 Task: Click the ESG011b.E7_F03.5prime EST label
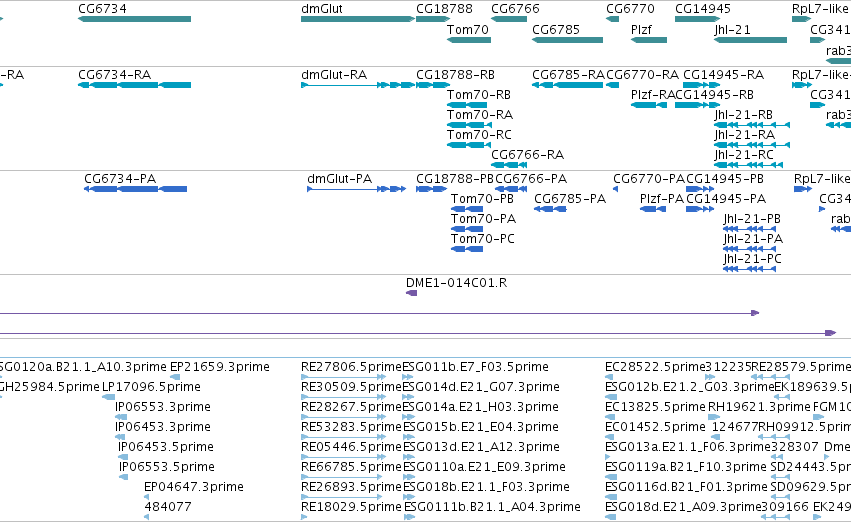coord(475,367)
